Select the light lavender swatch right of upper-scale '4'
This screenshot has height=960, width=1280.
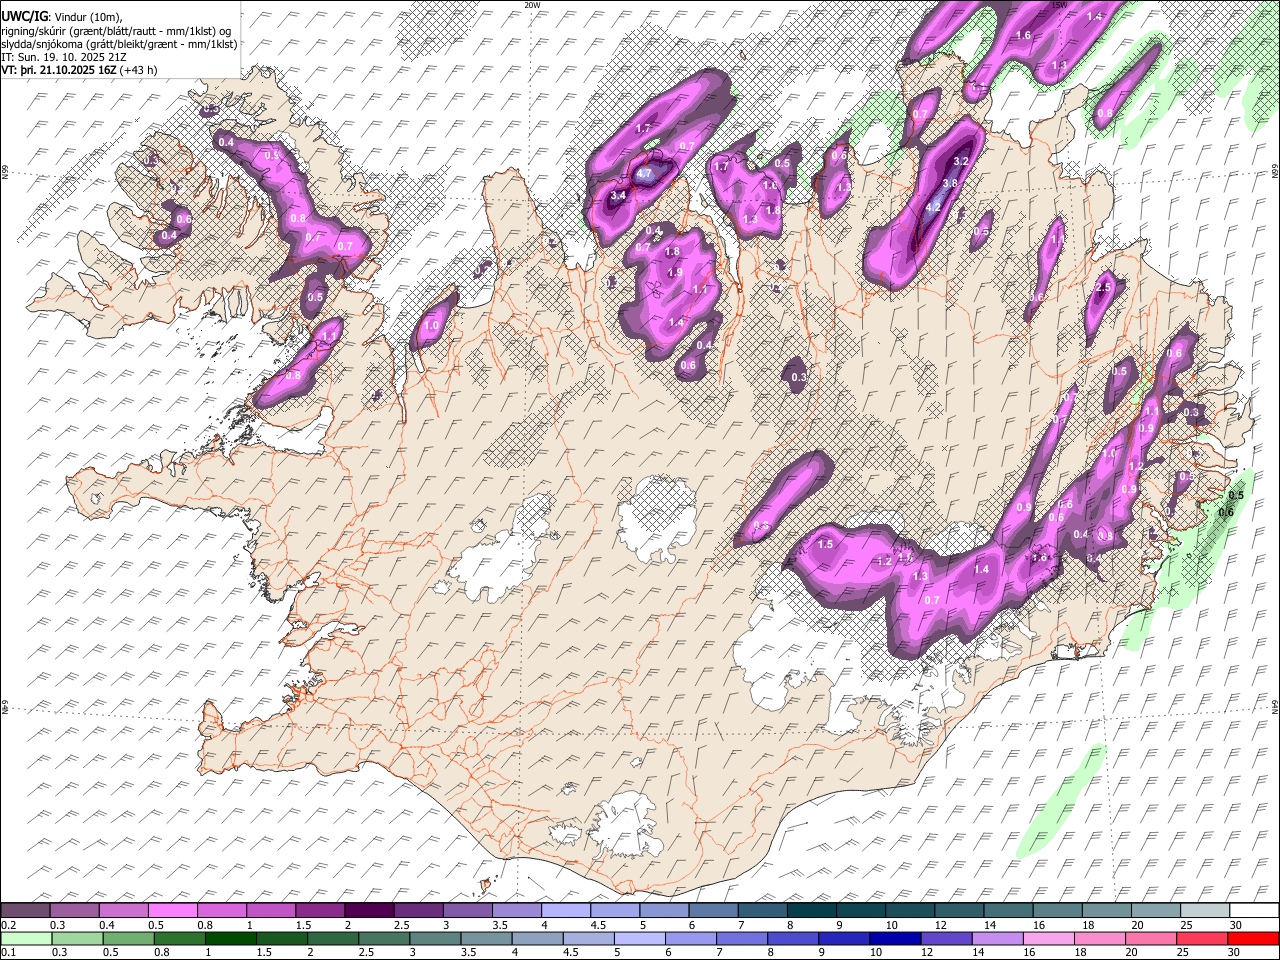click(565, 911)
